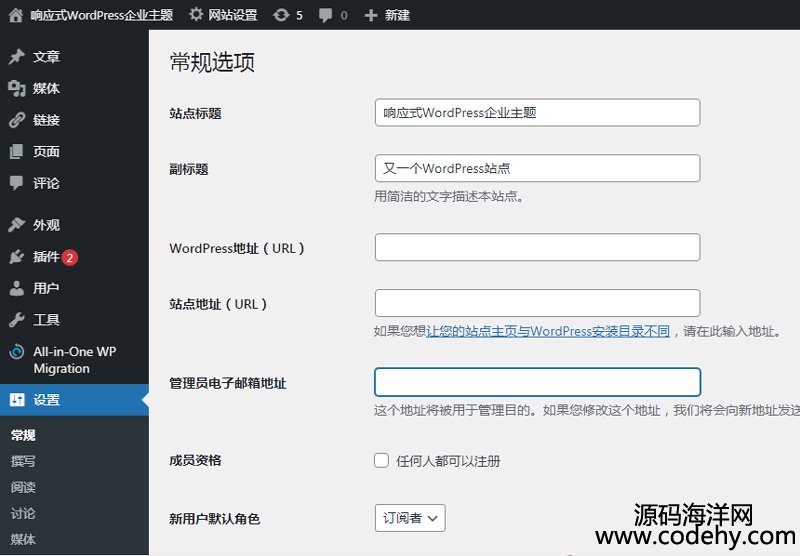Click the sliders icon for 设置
This screenshot has height=556, width=800.
coord(17,399)
